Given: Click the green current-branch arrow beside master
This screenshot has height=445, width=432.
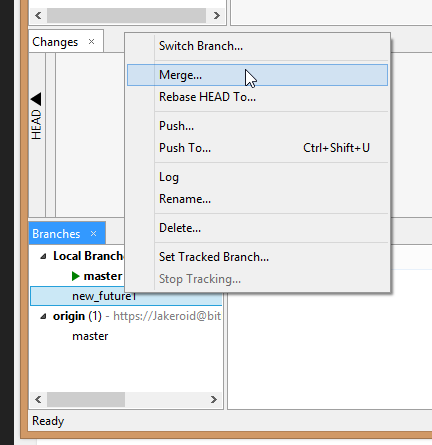Looking at the screenshot, I should click(x=76, y=276).
